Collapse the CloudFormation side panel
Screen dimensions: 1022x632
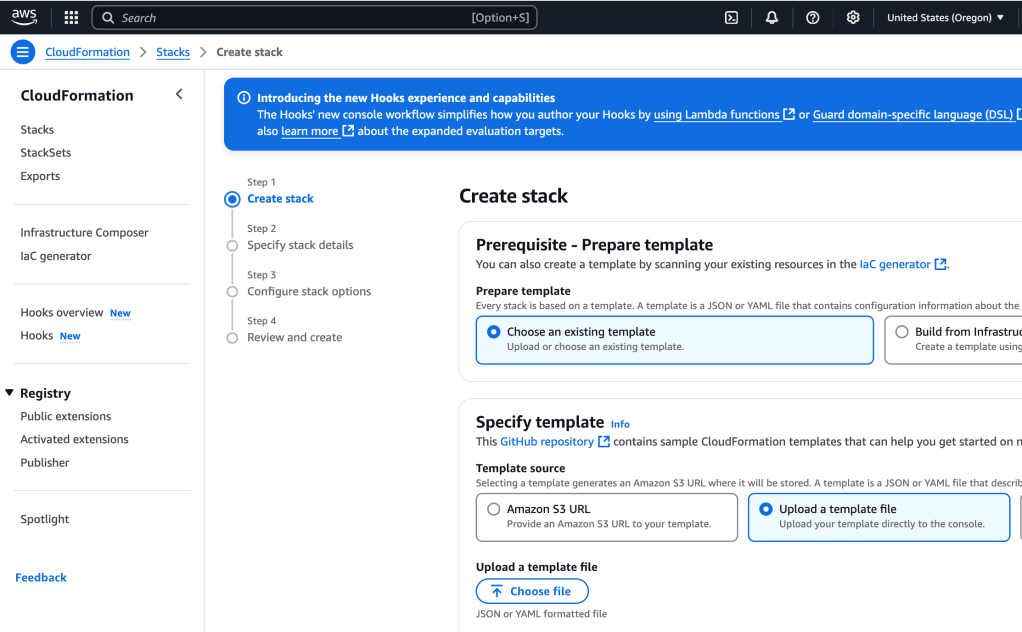tap(179, 94)
